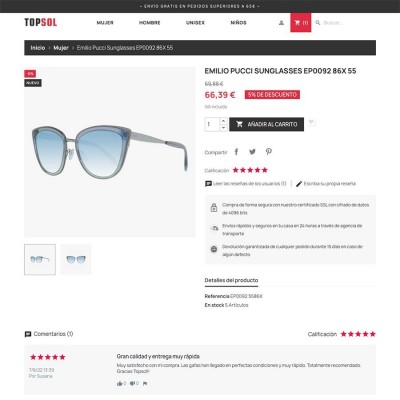Share on Twitter icon
Image resolution: width=400 pixels, height=400 pixels.
pyautogui.click(x=252, y=152)
